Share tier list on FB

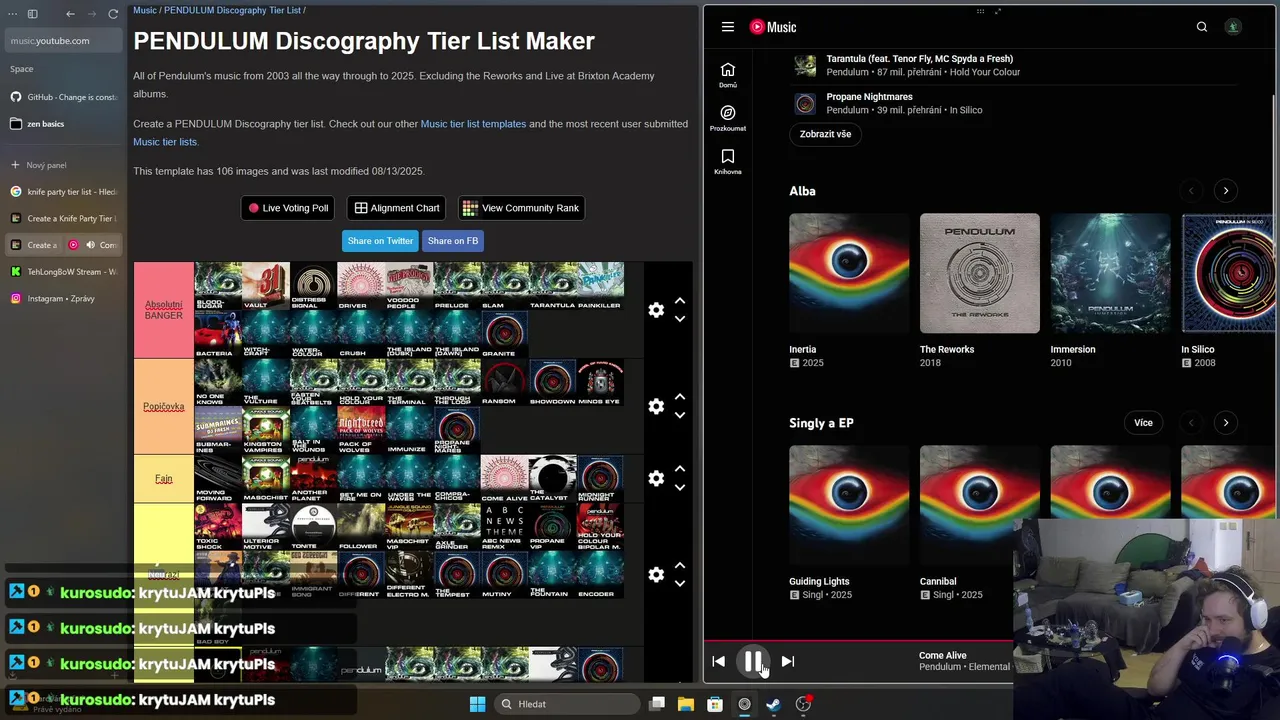tap(453, 241)
